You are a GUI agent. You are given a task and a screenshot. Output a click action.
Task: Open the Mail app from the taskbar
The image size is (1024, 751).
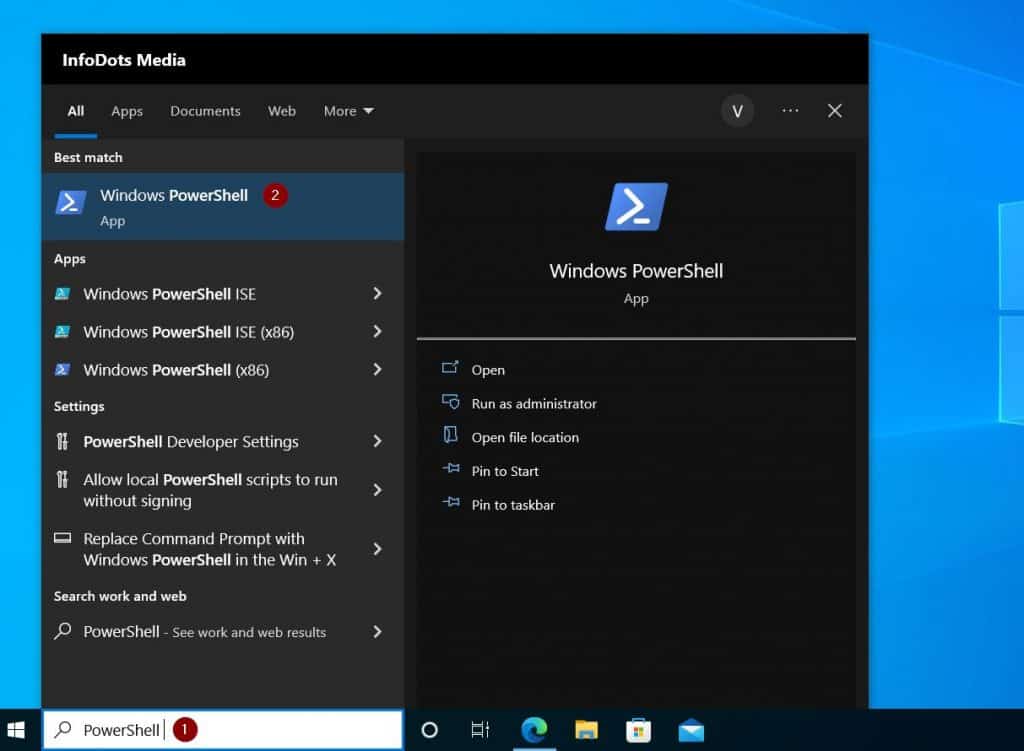click(x=691, y=730)
